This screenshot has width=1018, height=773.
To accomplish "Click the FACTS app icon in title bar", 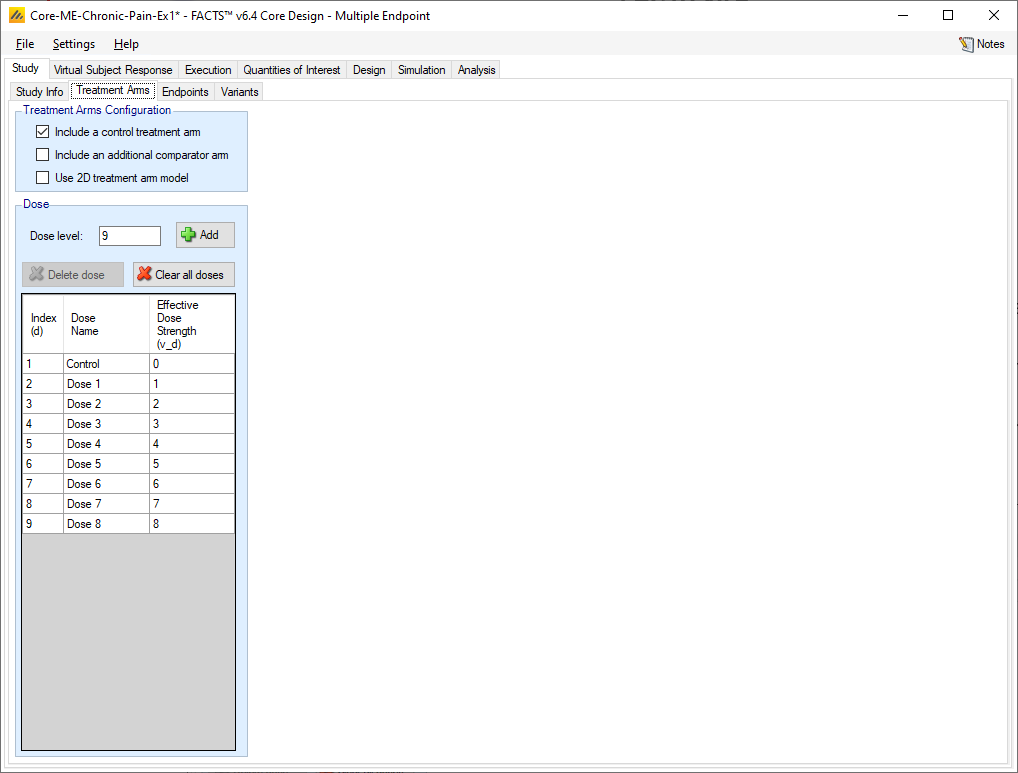I will click(17, 16).
